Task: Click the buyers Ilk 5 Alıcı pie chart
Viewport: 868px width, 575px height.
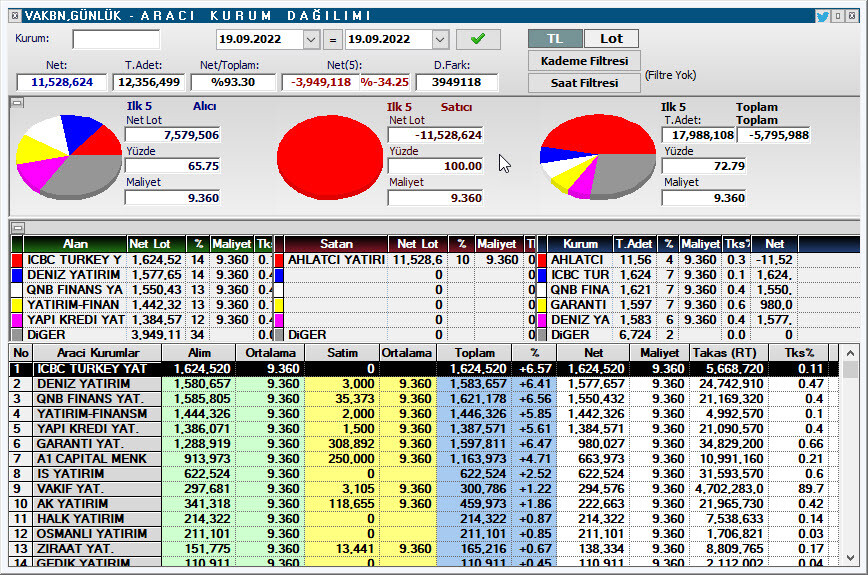Action: point(69,157)
